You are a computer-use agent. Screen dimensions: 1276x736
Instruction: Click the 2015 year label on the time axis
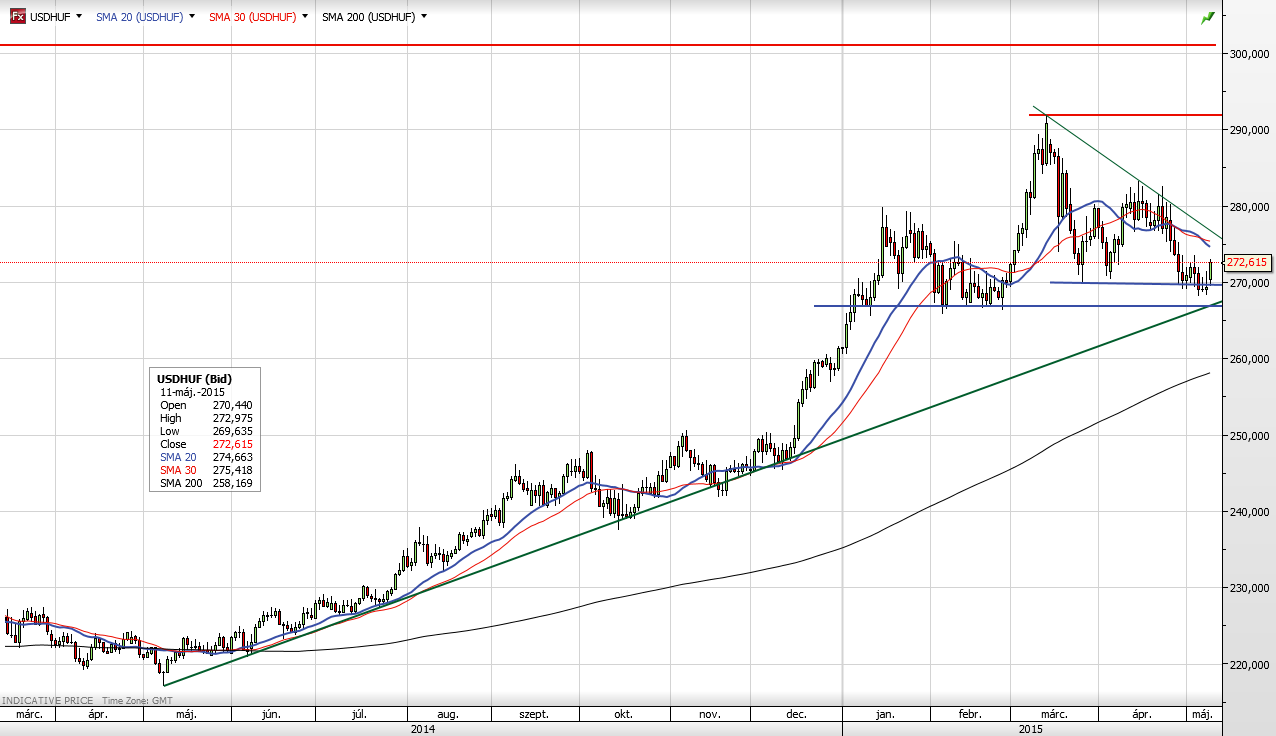[x=1031, y=729]
